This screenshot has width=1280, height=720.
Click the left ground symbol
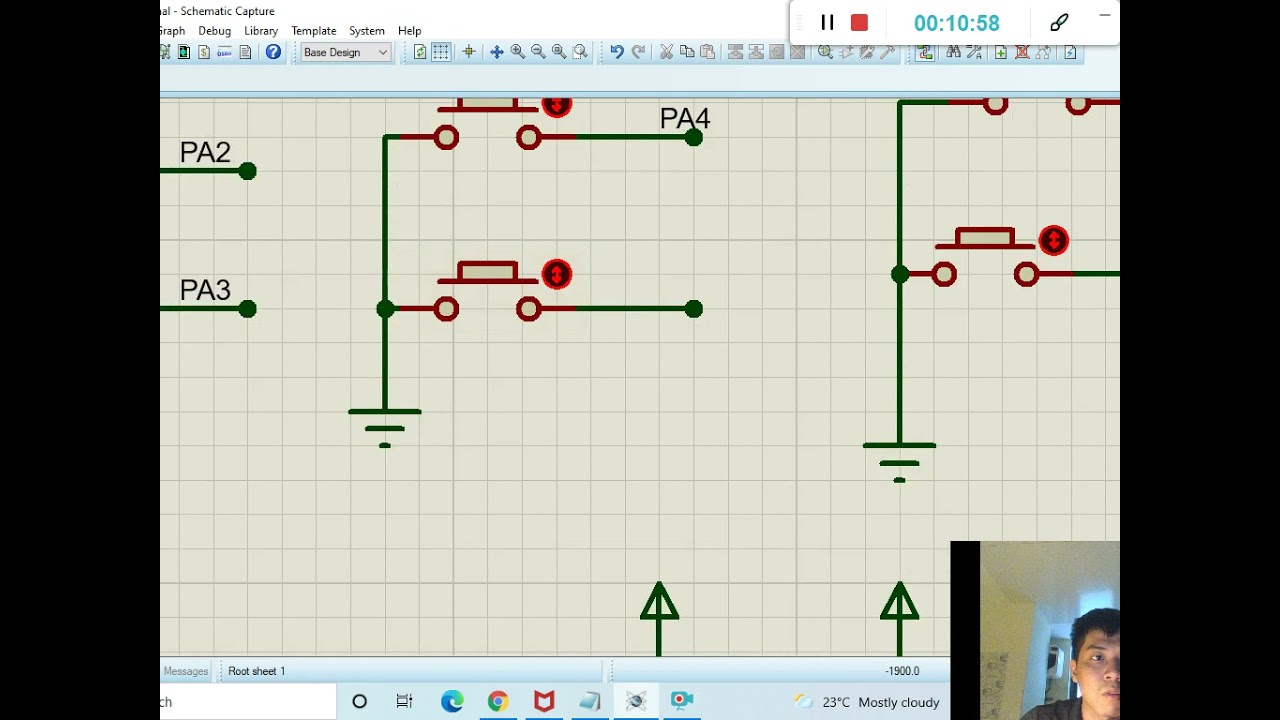(x=385, y=428)
